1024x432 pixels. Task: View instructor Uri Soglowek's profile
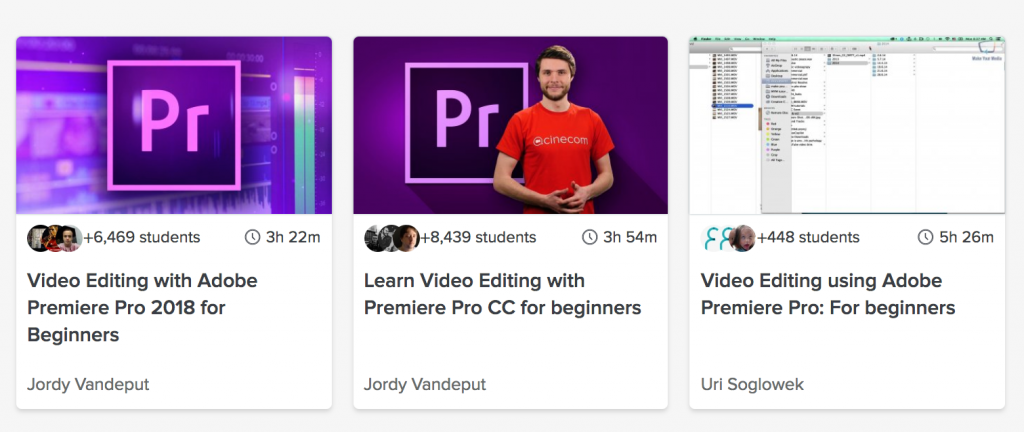click(x=752, y=384)
